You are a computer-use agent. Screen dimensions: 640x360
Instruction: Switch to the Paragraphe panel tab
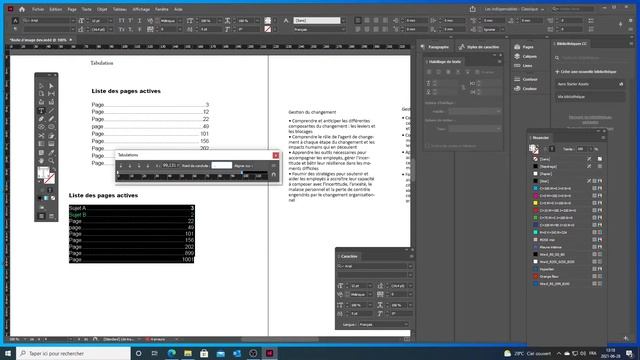click(x=436, y=47)
